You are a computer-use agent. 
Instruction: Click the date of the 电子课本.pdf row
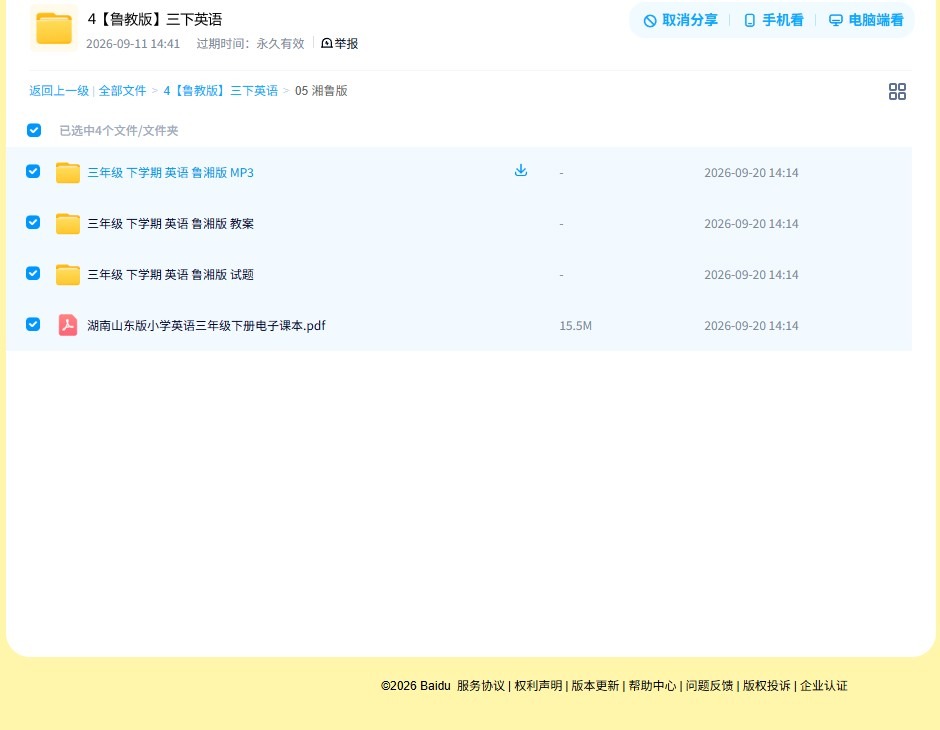(x=751, y=325)
